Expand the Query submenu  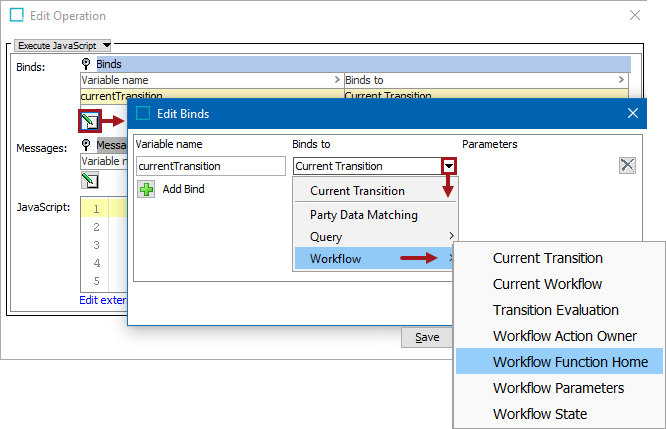tap(376, 237)
